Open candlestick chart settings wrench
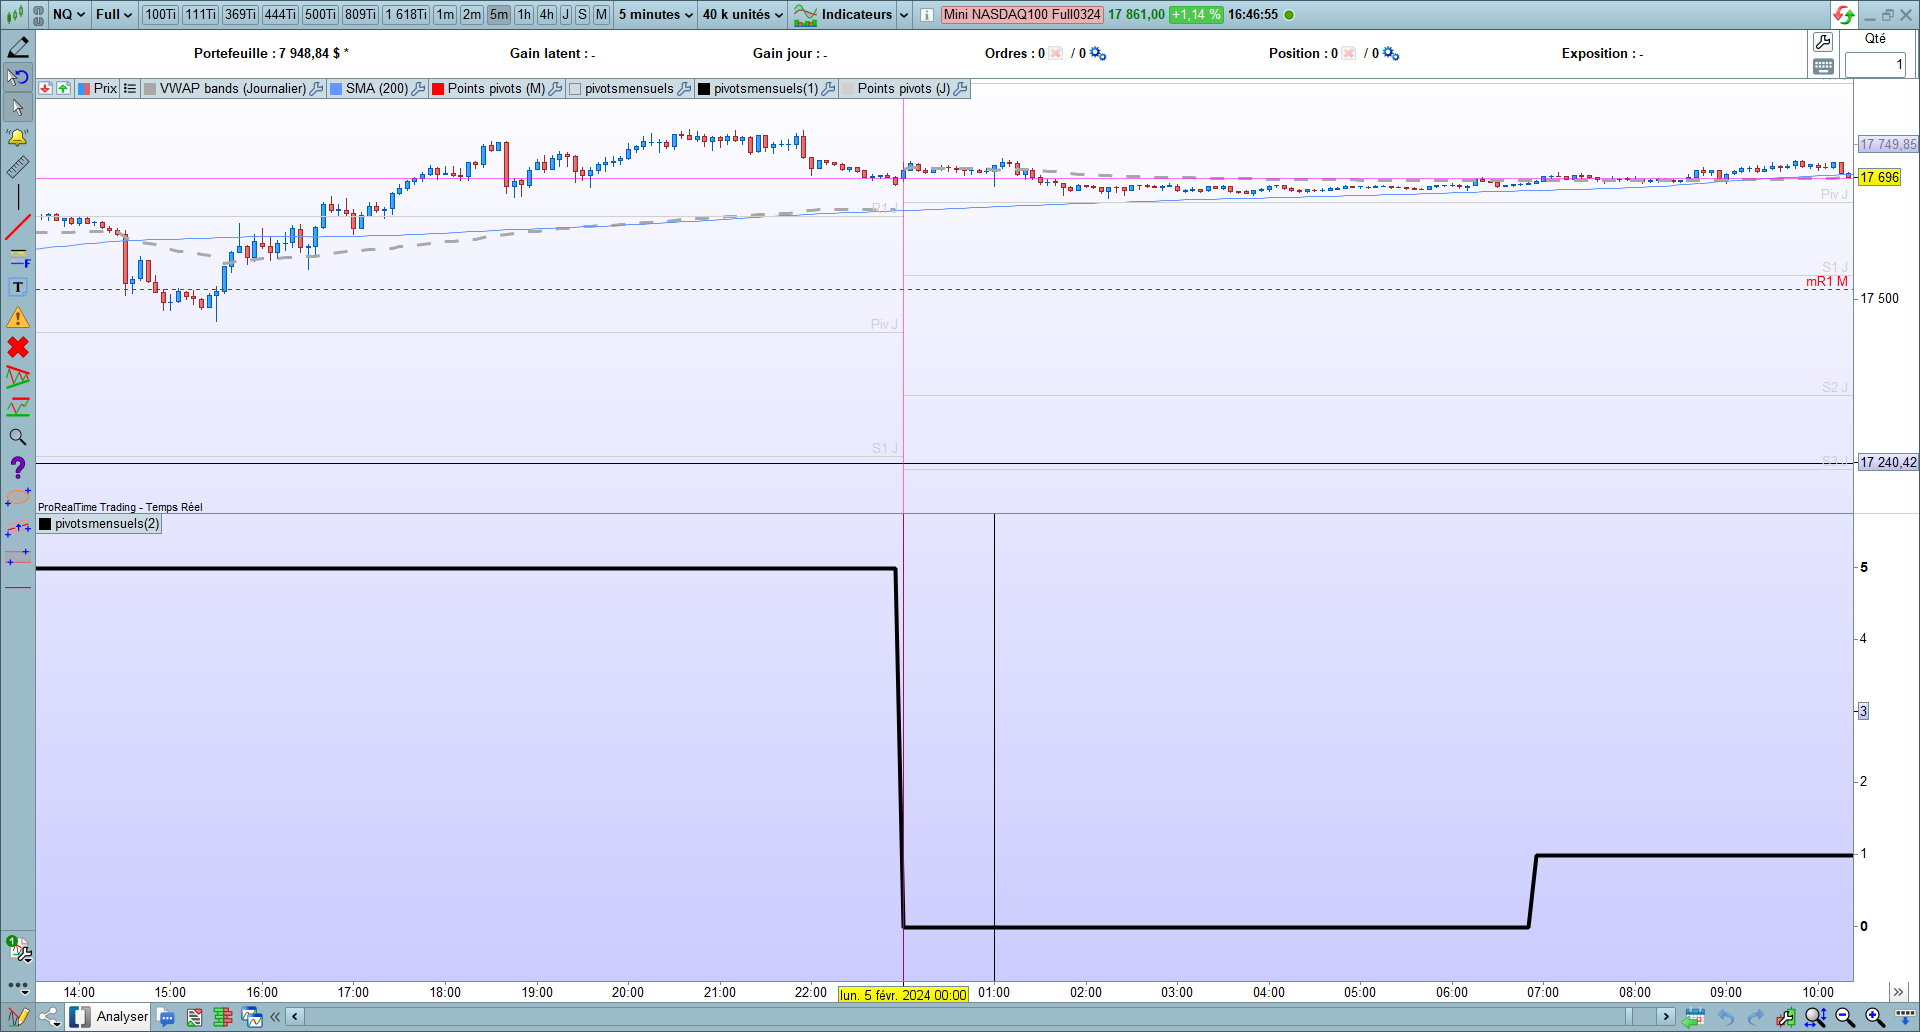Viewport: 1920px width, 1032px height. pyautogui.click(x=1786, y=1017)
